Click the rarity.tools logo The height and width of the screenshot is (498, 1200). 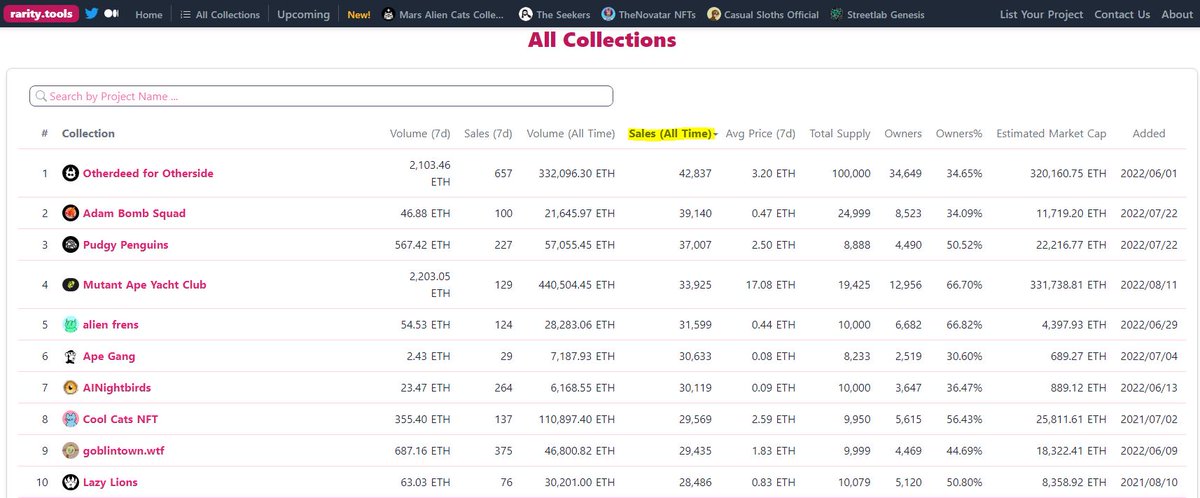(x=41, y=15)
